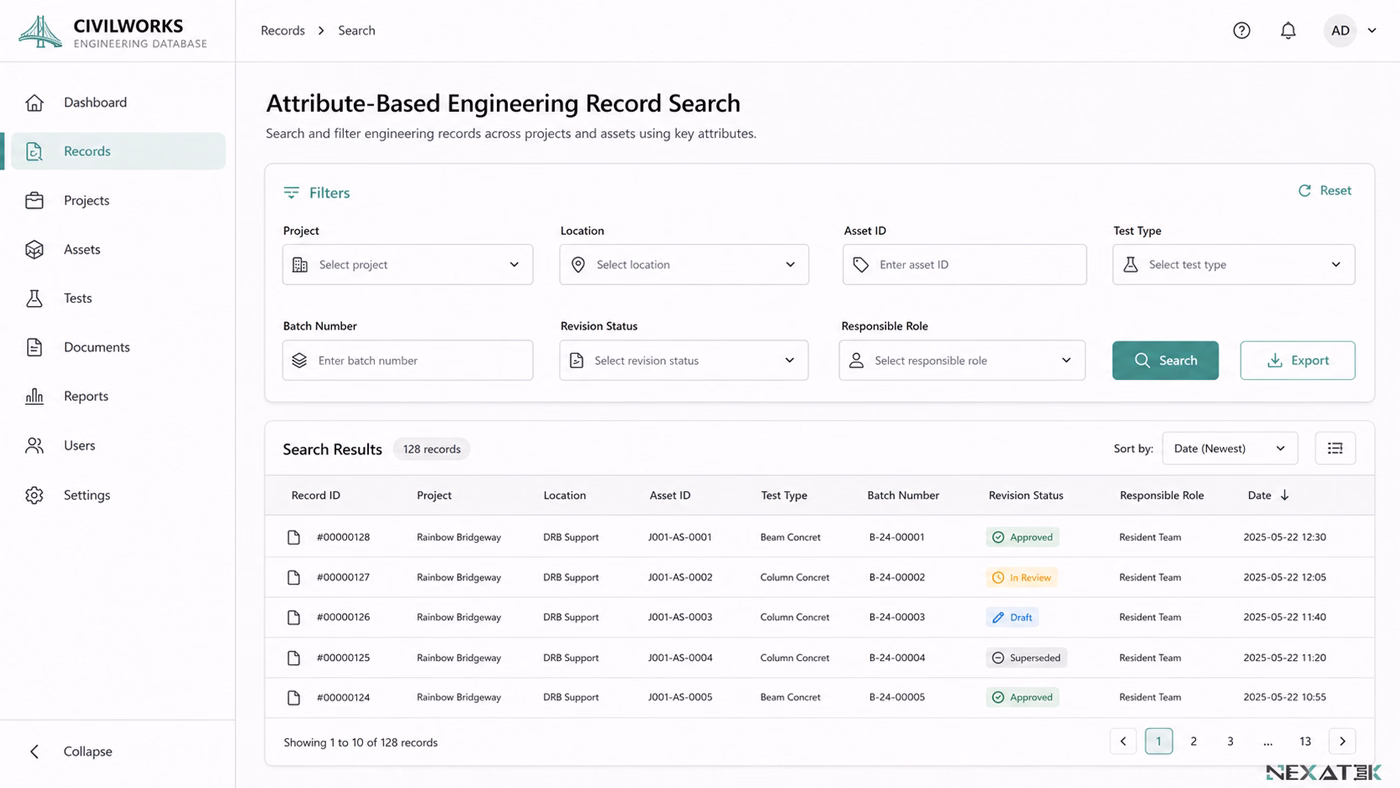Select Users in the sidebar
This screenshot has width=1400, height=788.
[x=118, y=445]
